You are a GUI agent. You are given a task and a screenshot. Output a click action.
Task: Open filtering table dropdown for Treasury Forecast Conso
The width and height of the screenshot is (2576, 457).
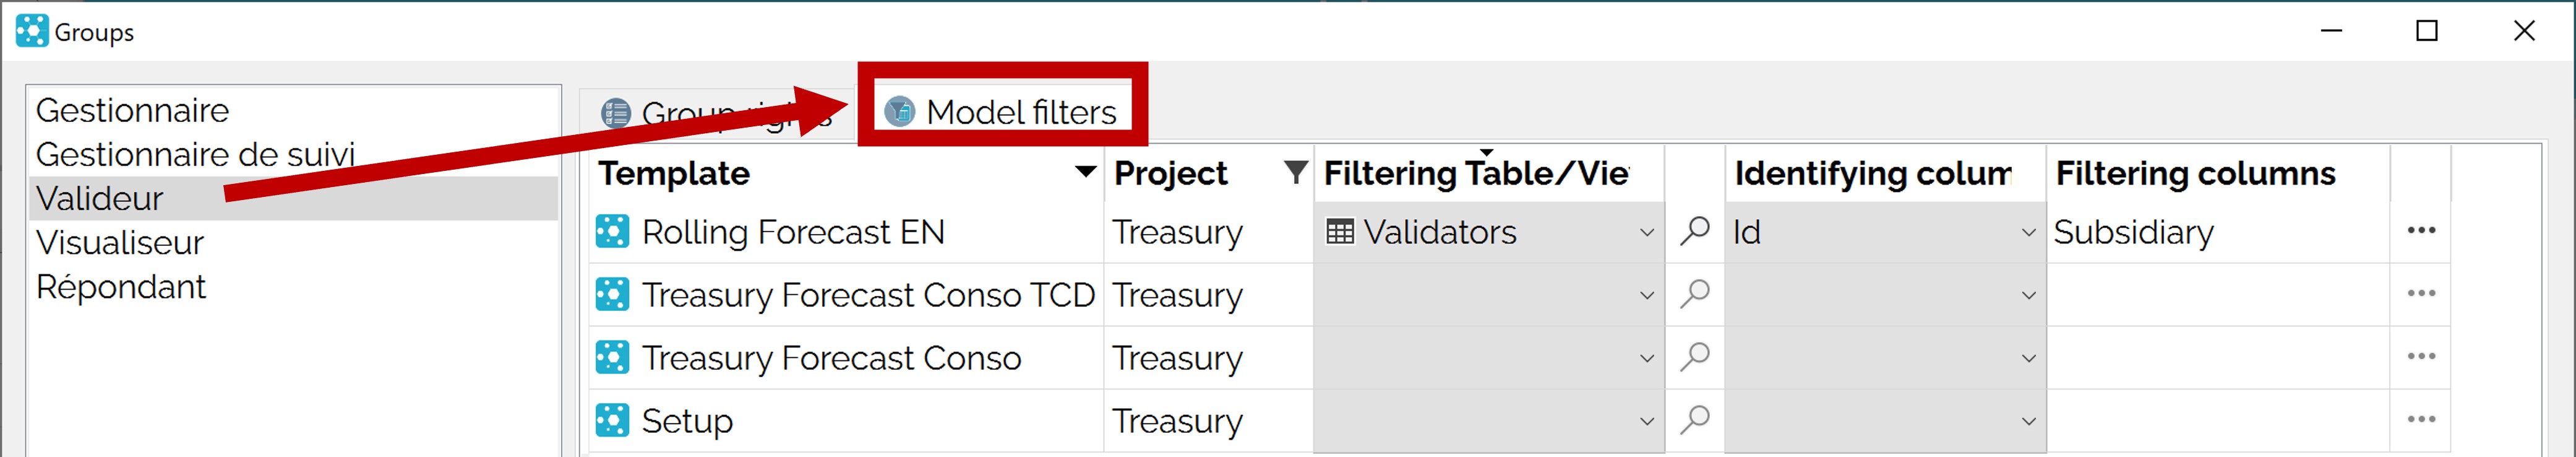(1646, 358)
